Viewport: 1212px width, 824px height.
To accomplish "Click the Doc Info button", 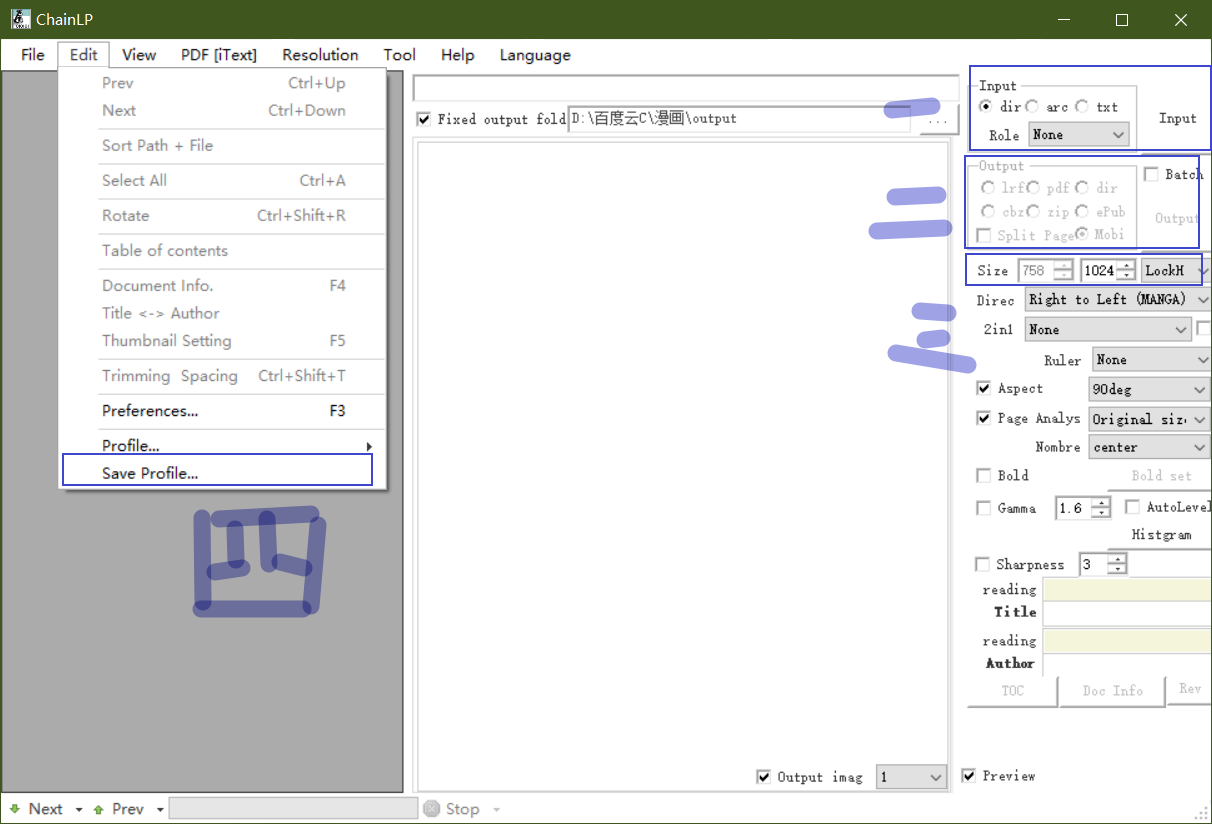I will click(1113, 691).
